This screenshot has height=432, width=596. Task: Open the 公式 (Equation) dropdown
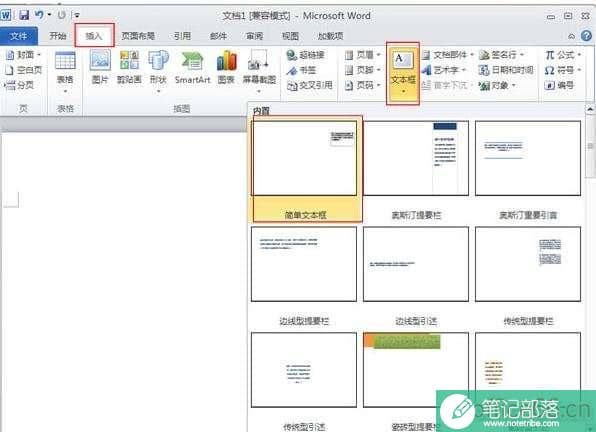pos(563,55)
